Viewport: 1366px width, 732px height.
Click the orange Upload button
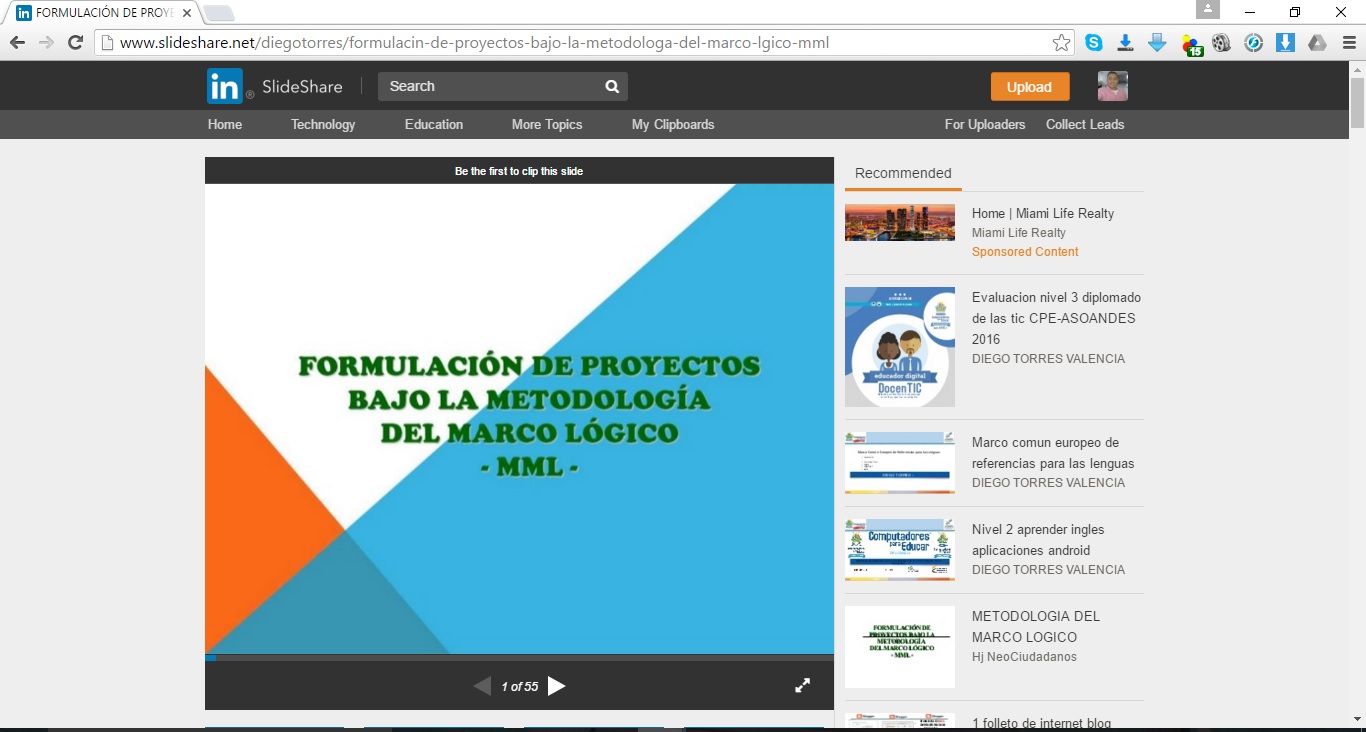click(1029, 86)
